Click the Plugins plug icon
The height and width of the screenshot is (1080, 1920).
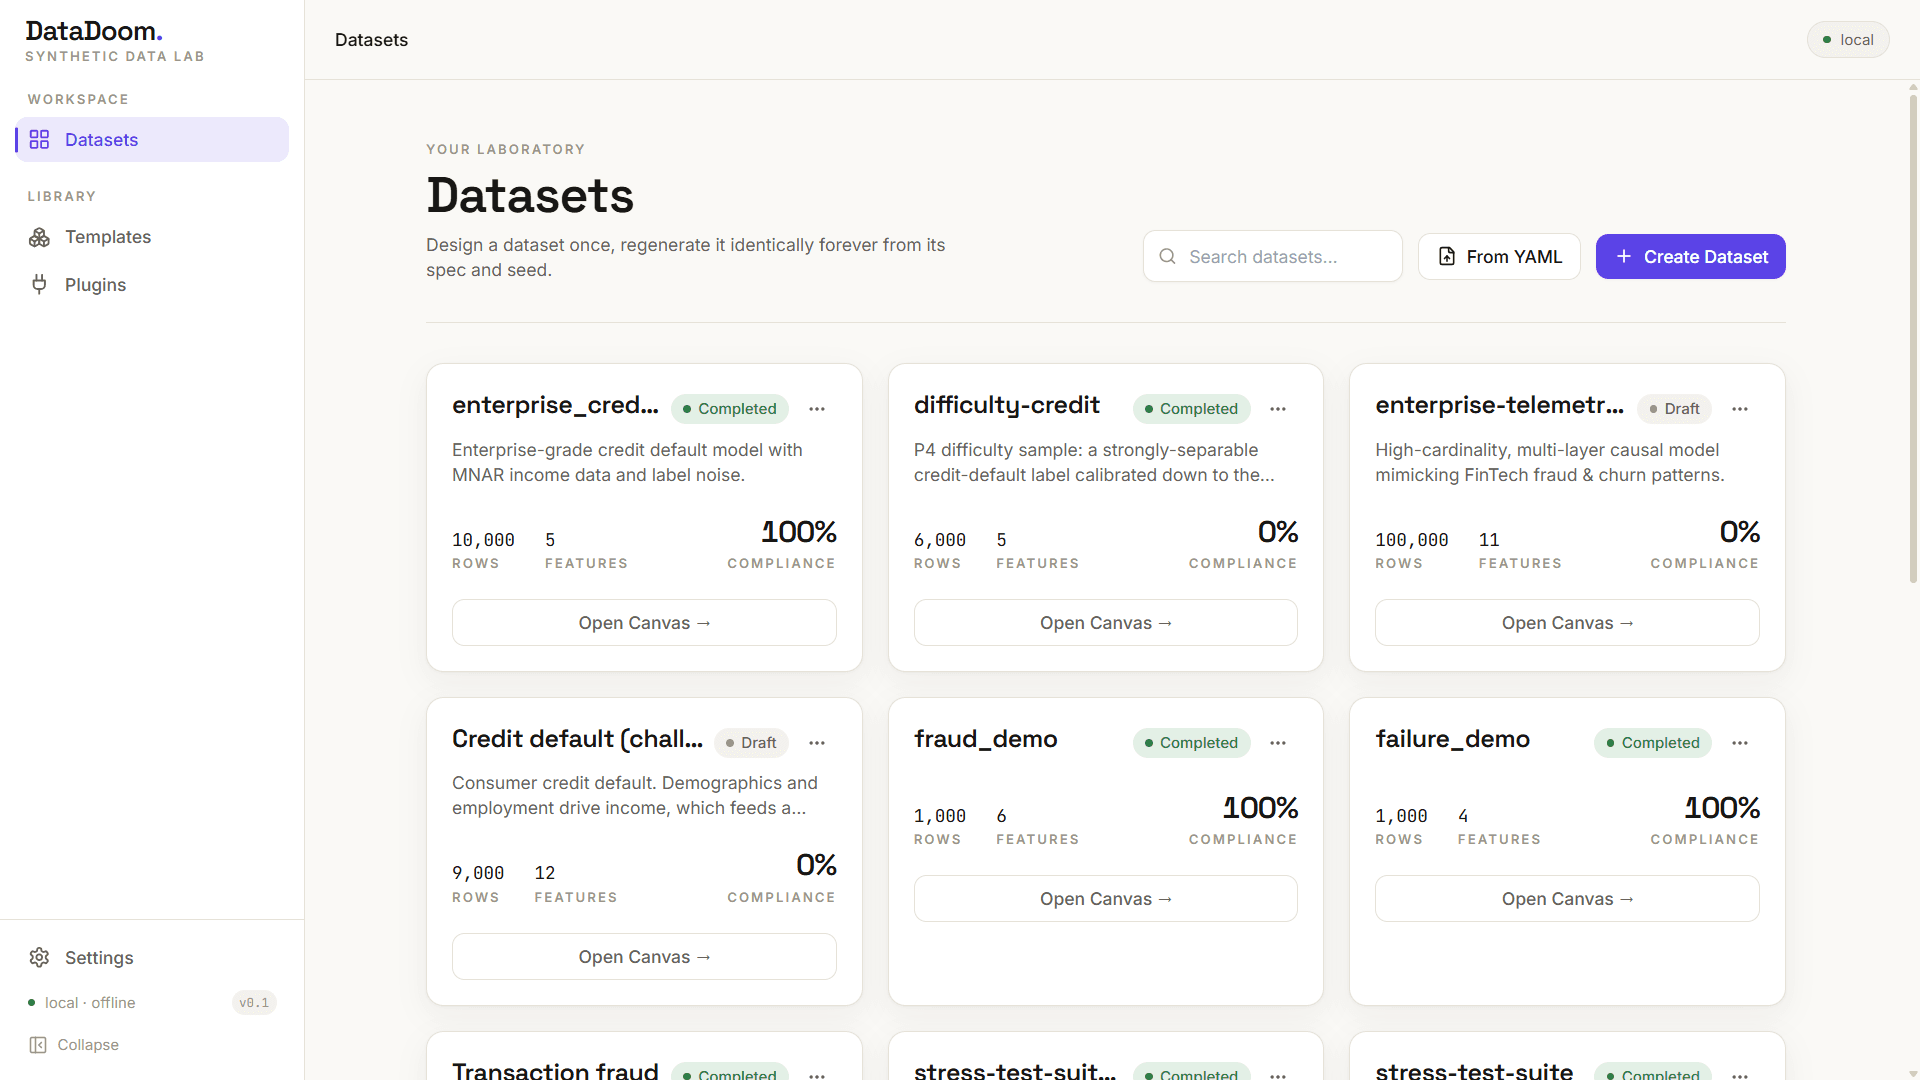click(x=39, y=285)
